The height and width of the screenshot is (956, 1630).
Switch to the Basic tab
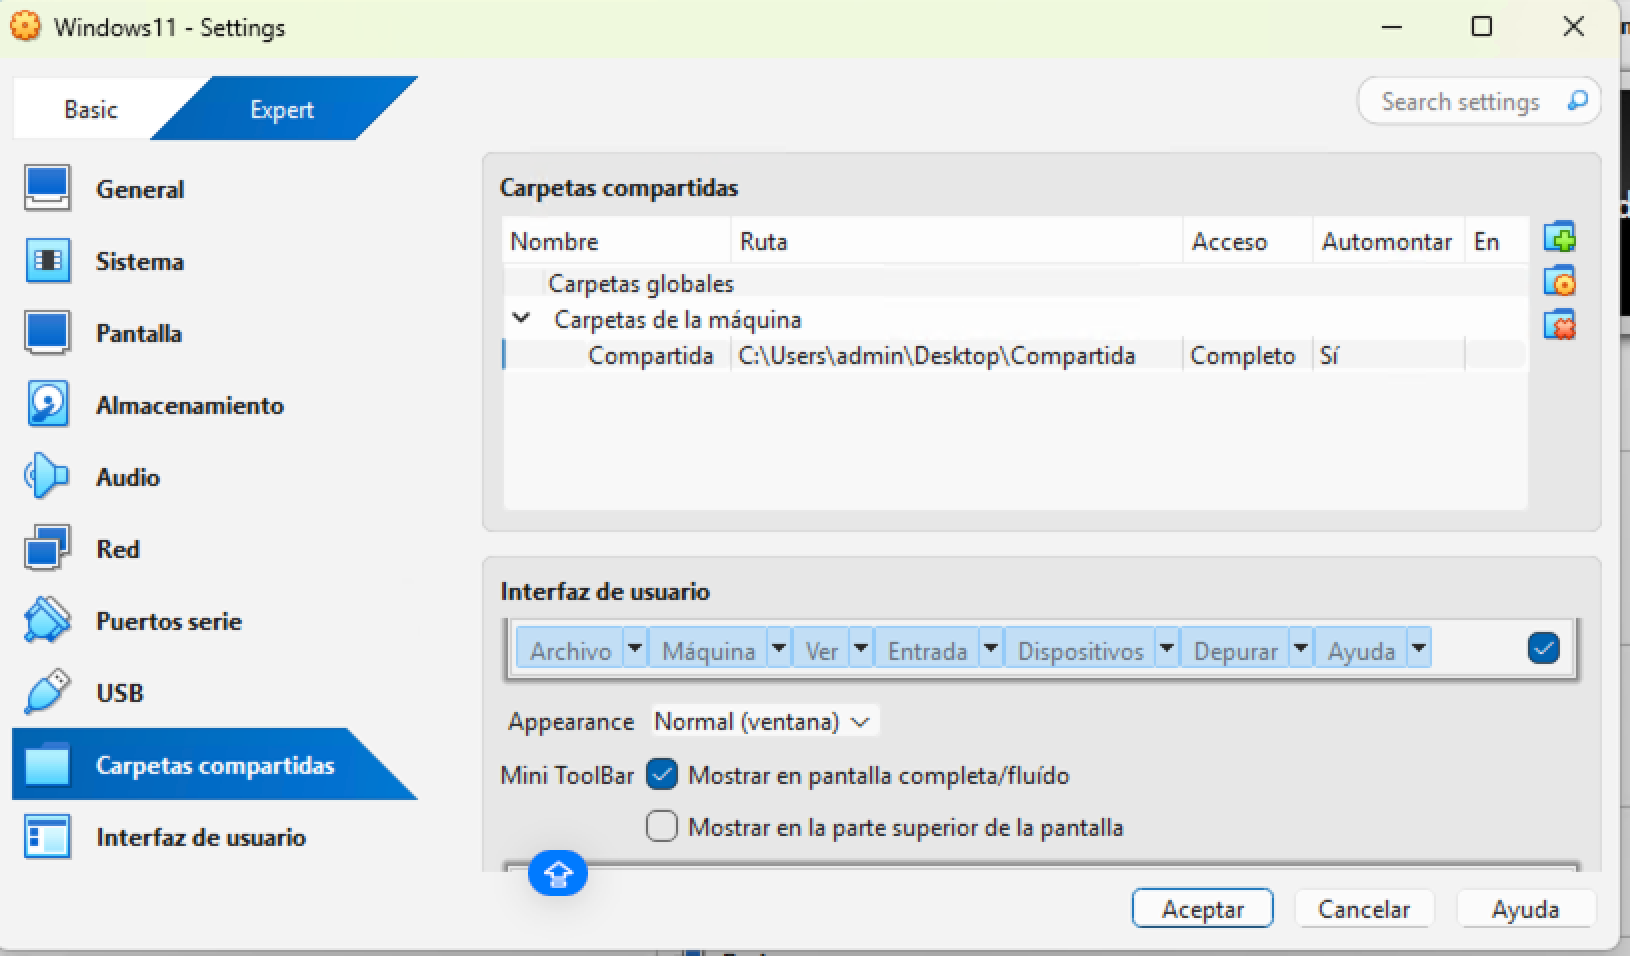tap(90, 109)
